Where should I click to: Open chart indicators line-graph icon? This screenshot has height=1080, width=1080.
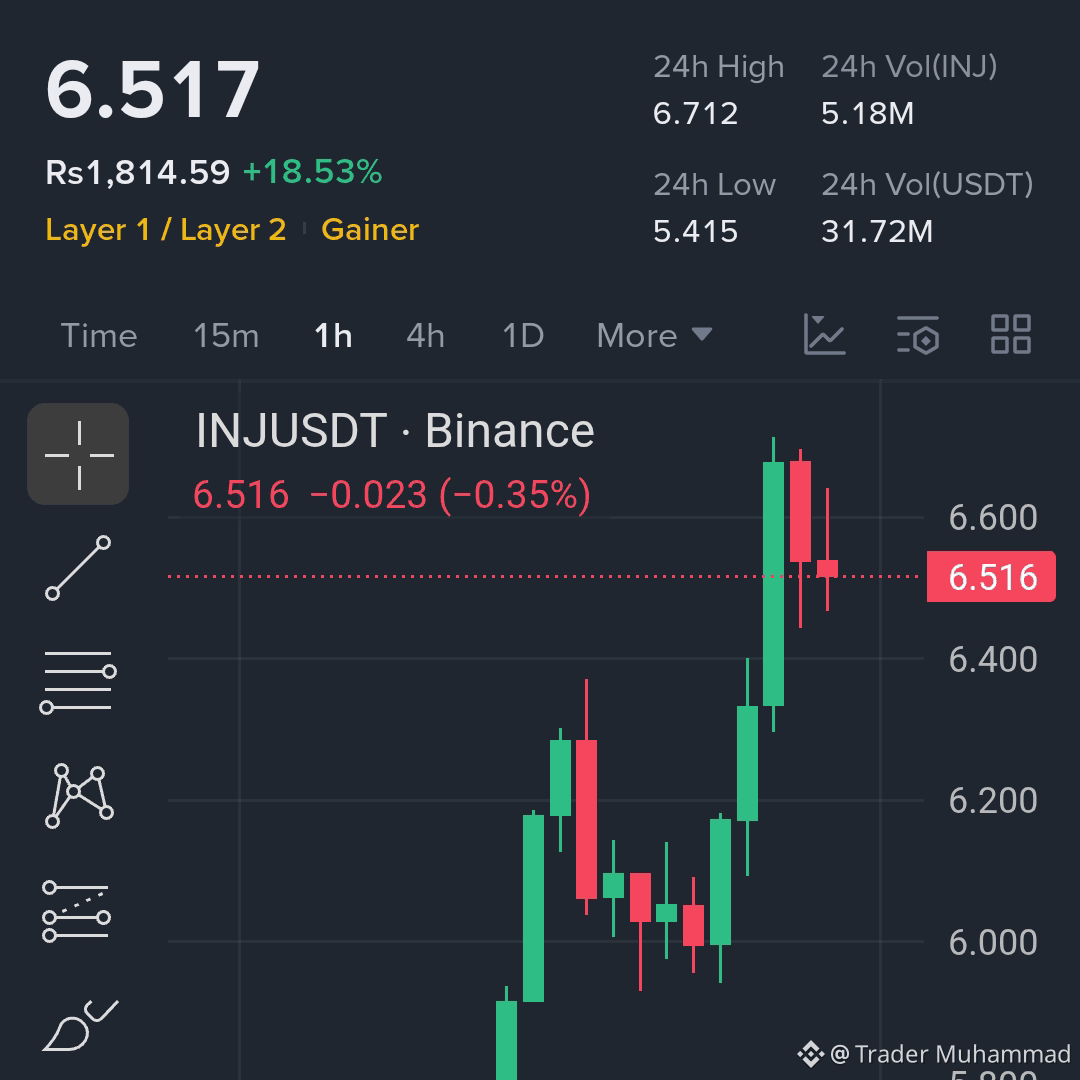pos(824,335)
